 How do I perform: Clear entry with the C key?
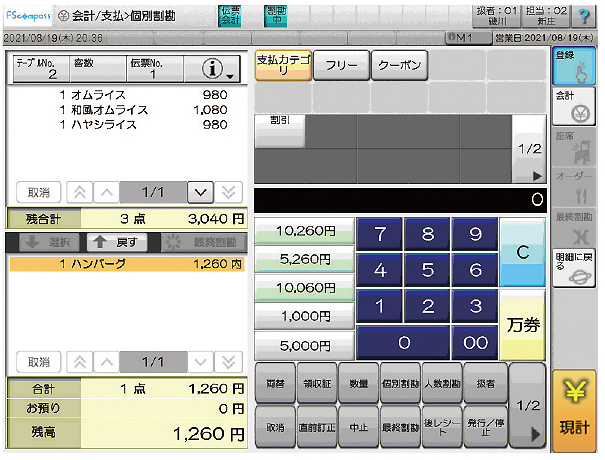522,252
